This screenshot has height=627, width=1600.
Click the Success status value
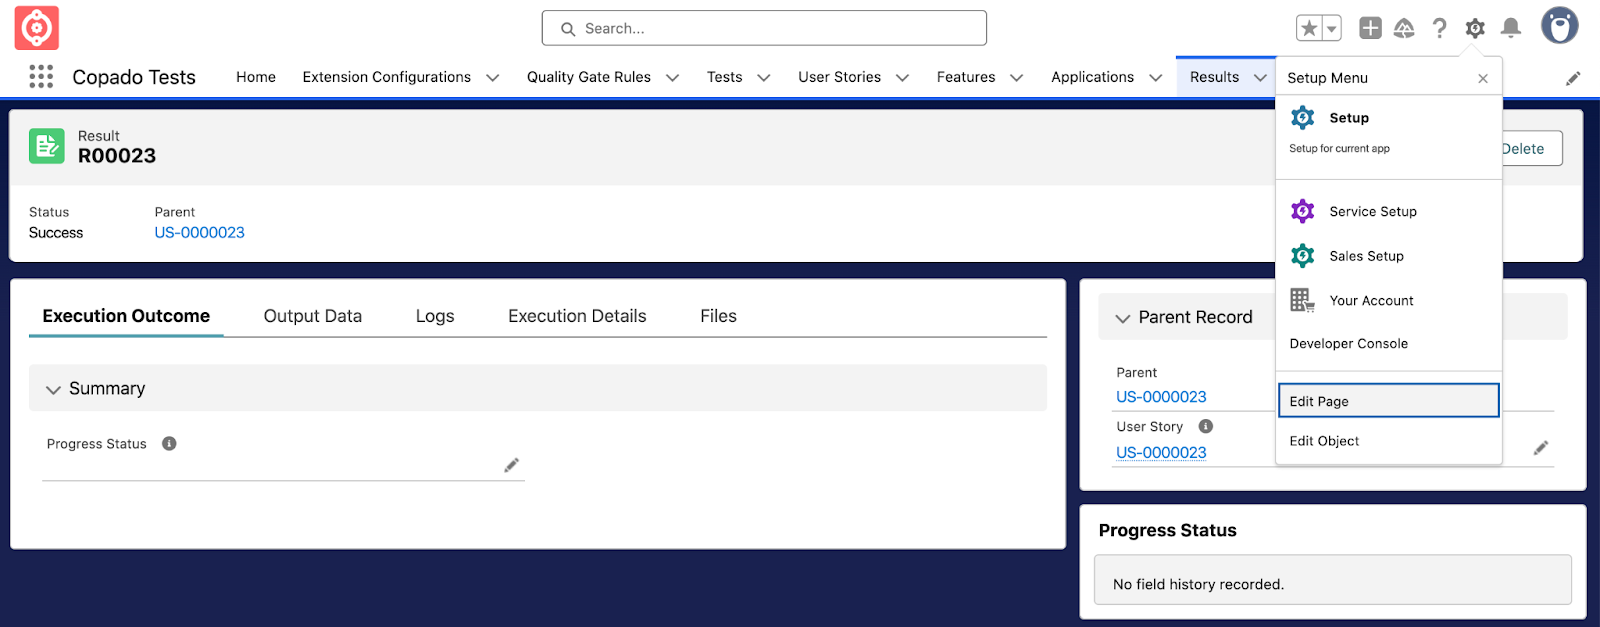56,233
